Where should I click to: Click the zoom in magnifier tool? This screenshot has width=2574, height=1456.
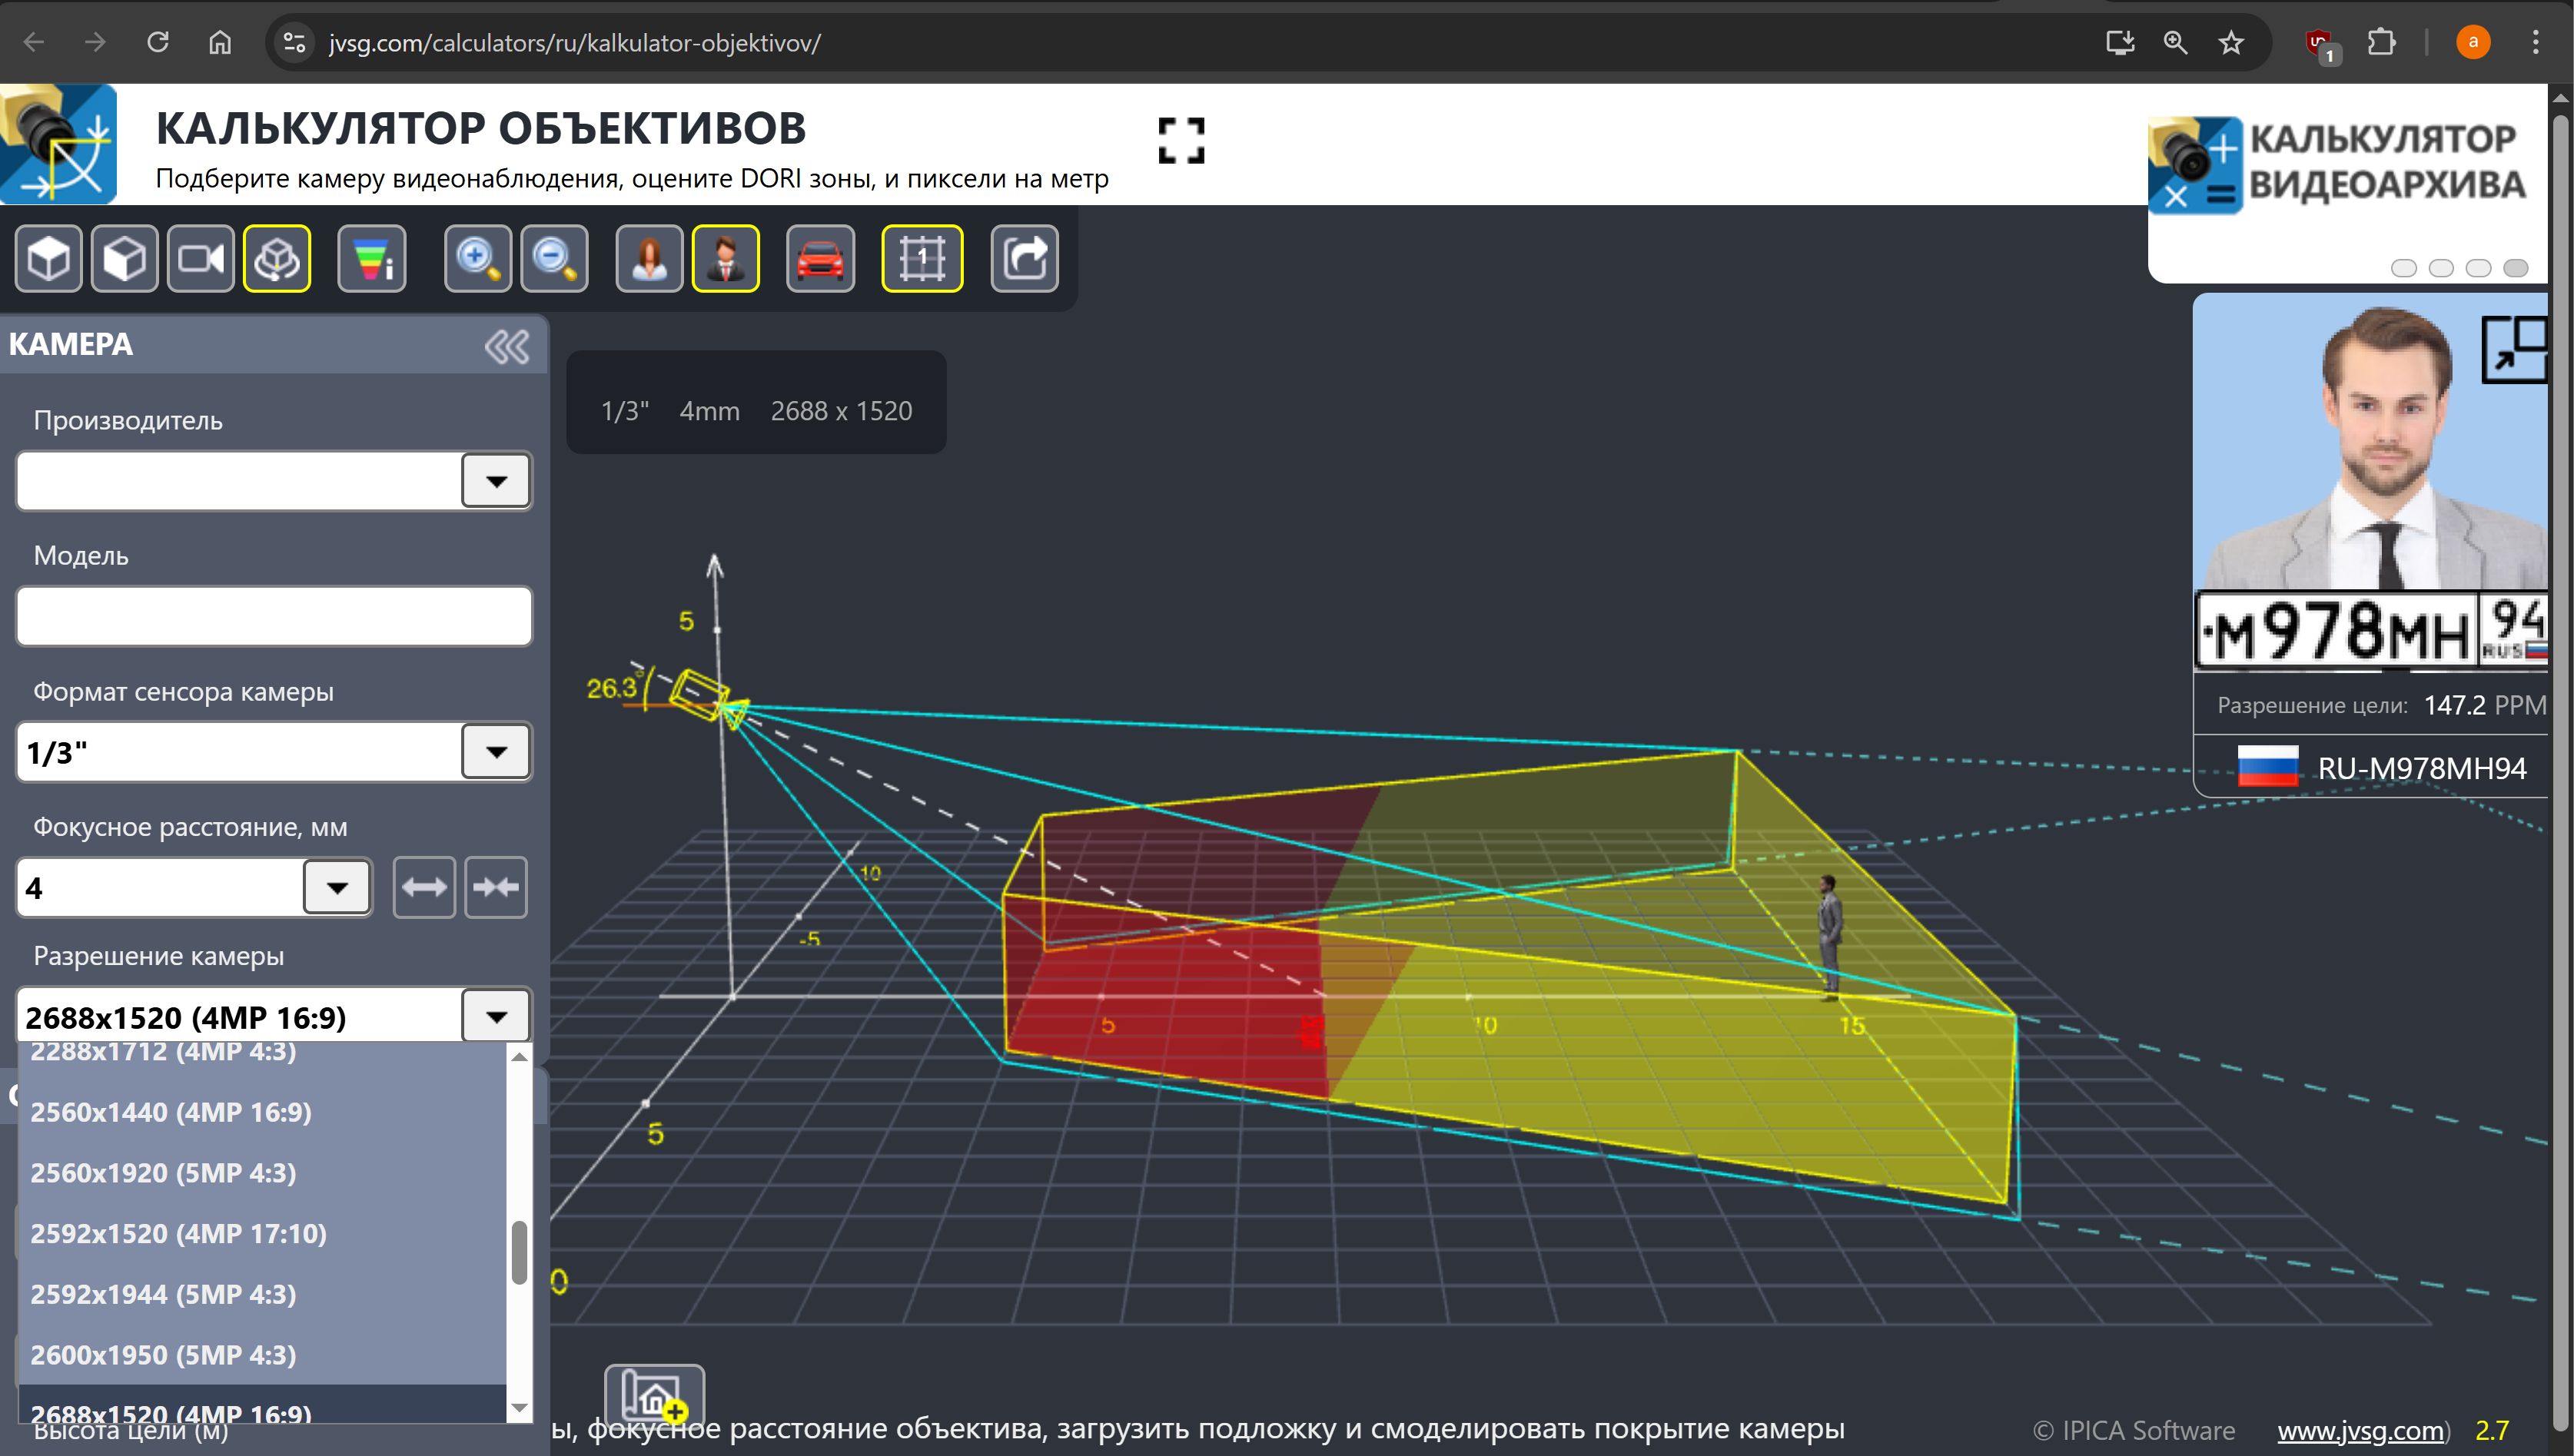click(x=478, y=260)
